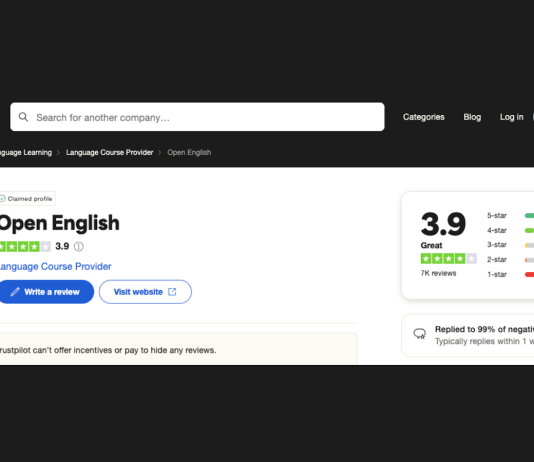Open the Categories menu
Viewport: 534px width, 462px height.
[x=424, y=117]
